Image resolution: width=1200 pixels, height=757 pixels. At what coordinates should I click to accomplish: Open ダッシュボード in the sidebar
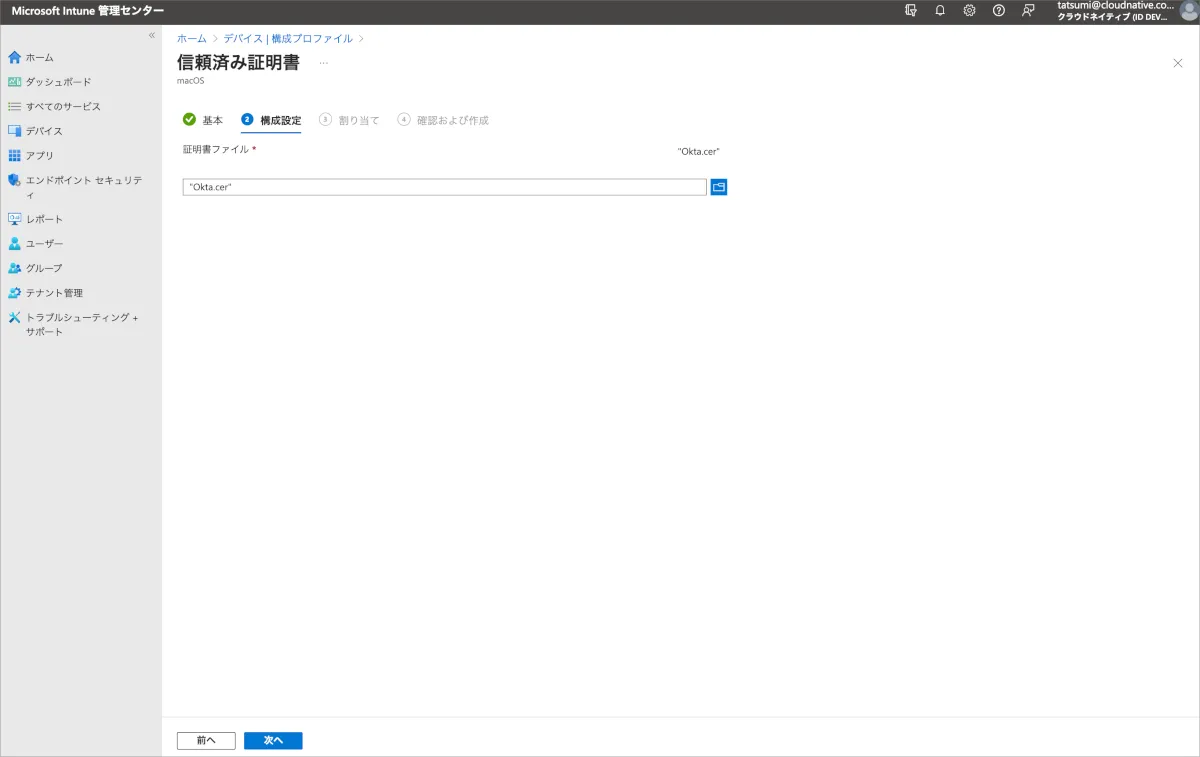pos(58,82)
